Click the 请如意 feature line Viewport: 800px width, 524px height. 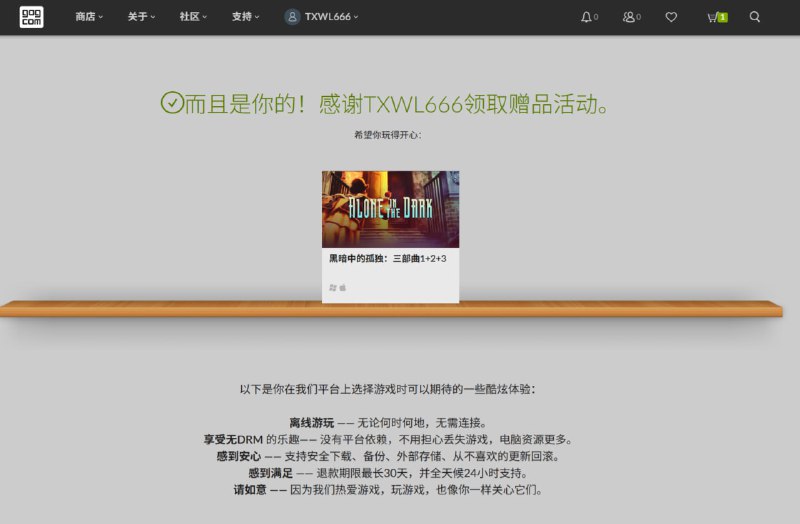[x=388, y=490]
